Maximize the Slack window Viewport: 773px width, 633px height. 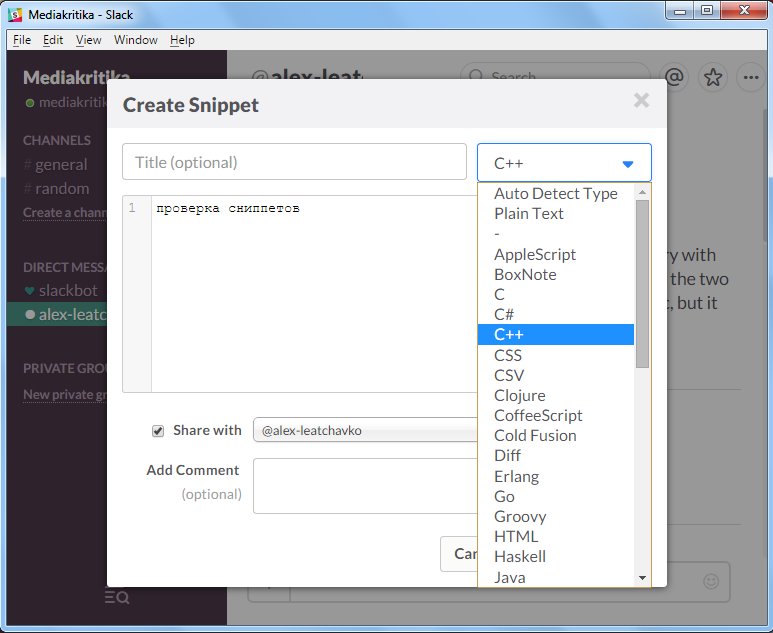click(x=707, y=11)
